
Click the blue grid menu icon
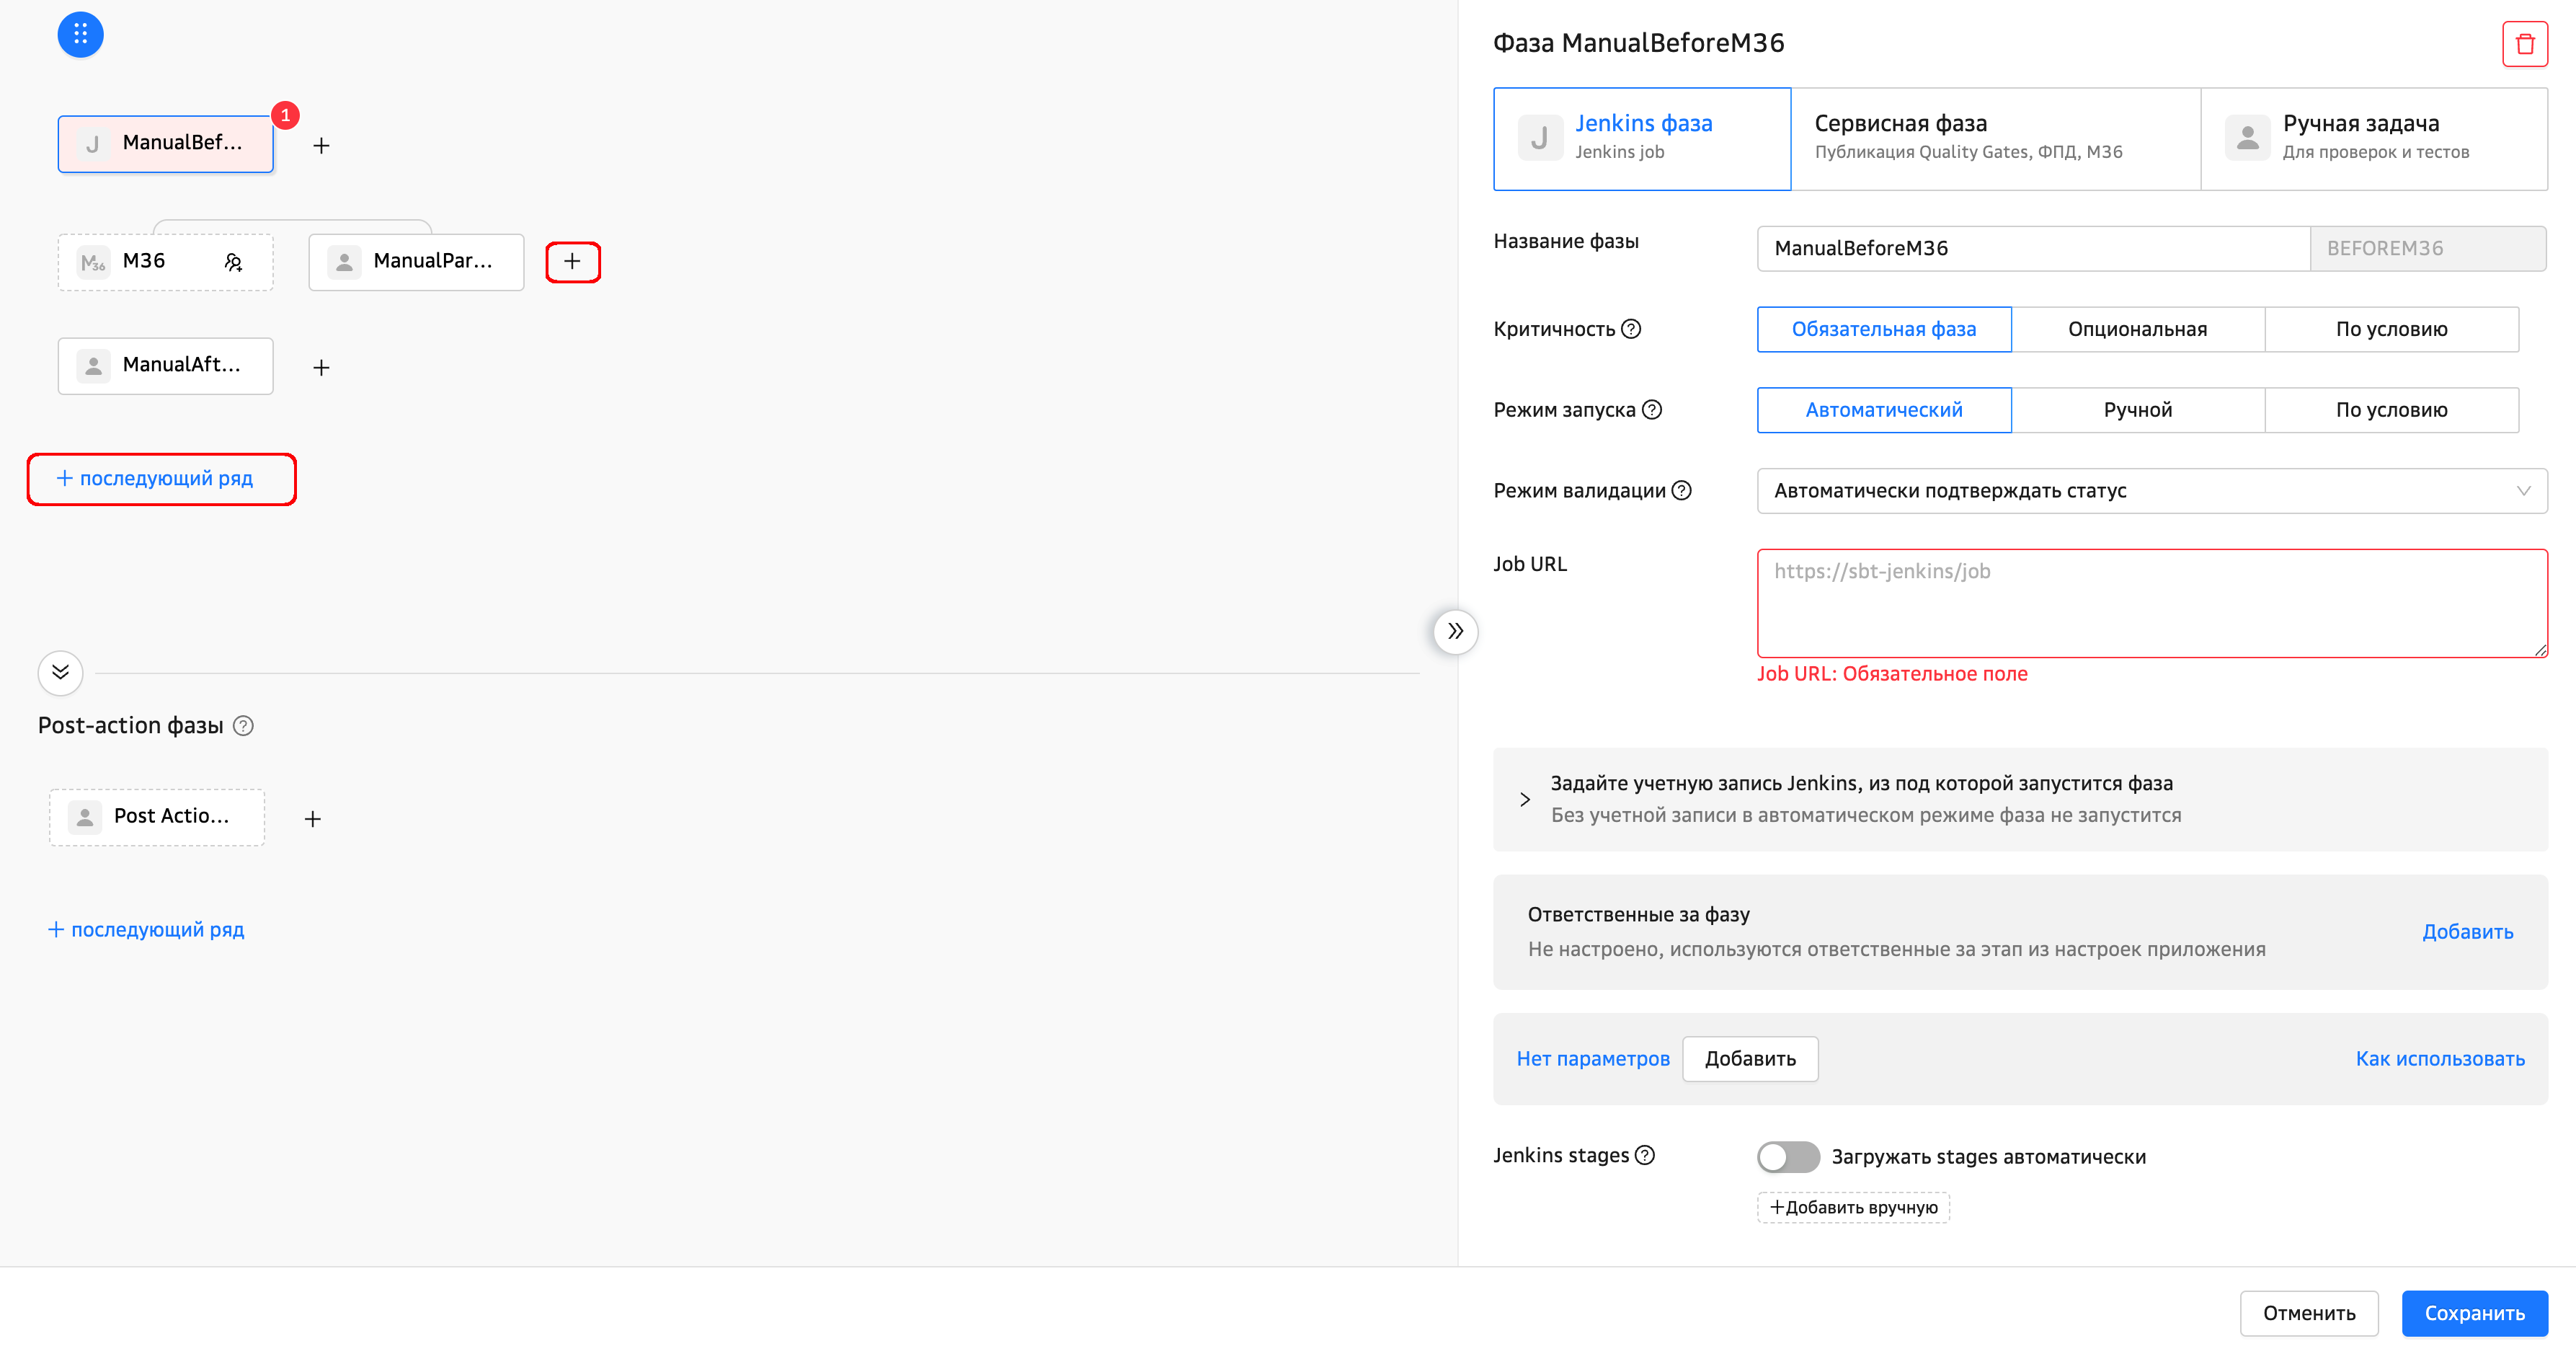coord(80,35)
